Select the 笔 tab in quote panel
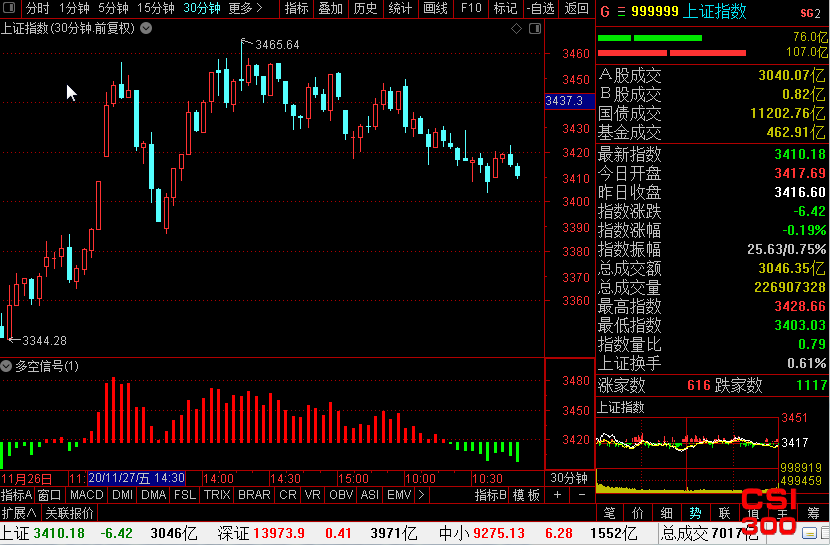830x545 pixels. [x=610, y=513]
